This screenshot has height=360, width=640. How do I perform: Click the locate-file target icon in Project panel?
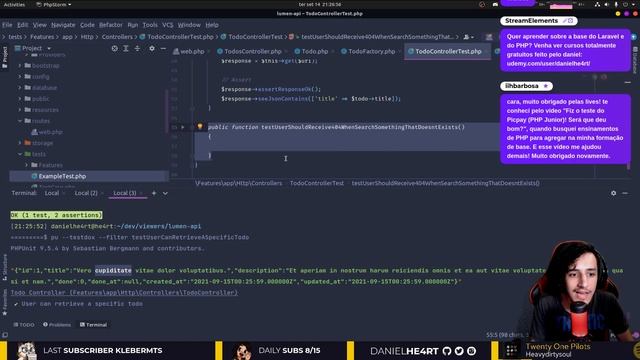115,48
